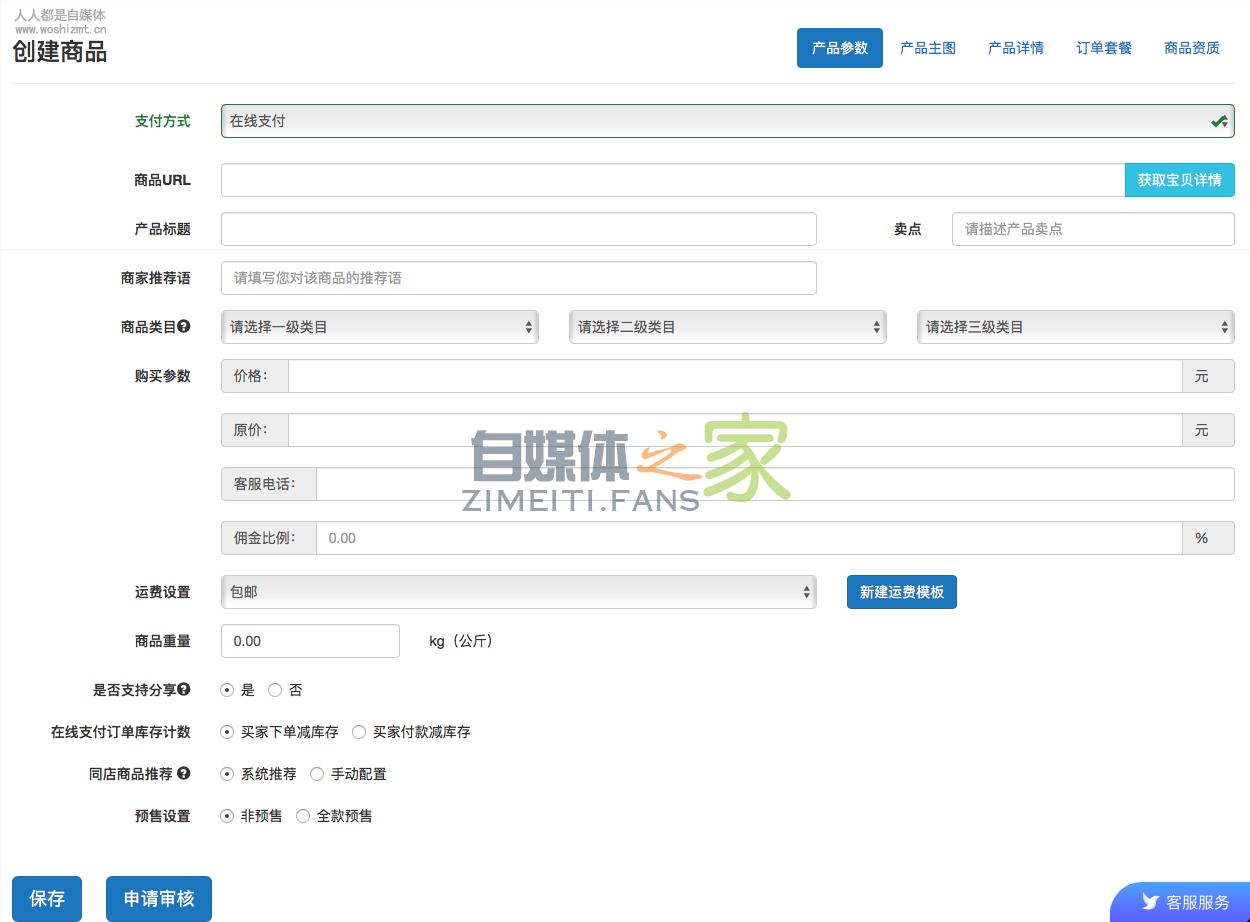Screen dimensions: 1250x922
Task: Open the 请选择一级类目 dropdown
Action: click(x=380, y=326)
